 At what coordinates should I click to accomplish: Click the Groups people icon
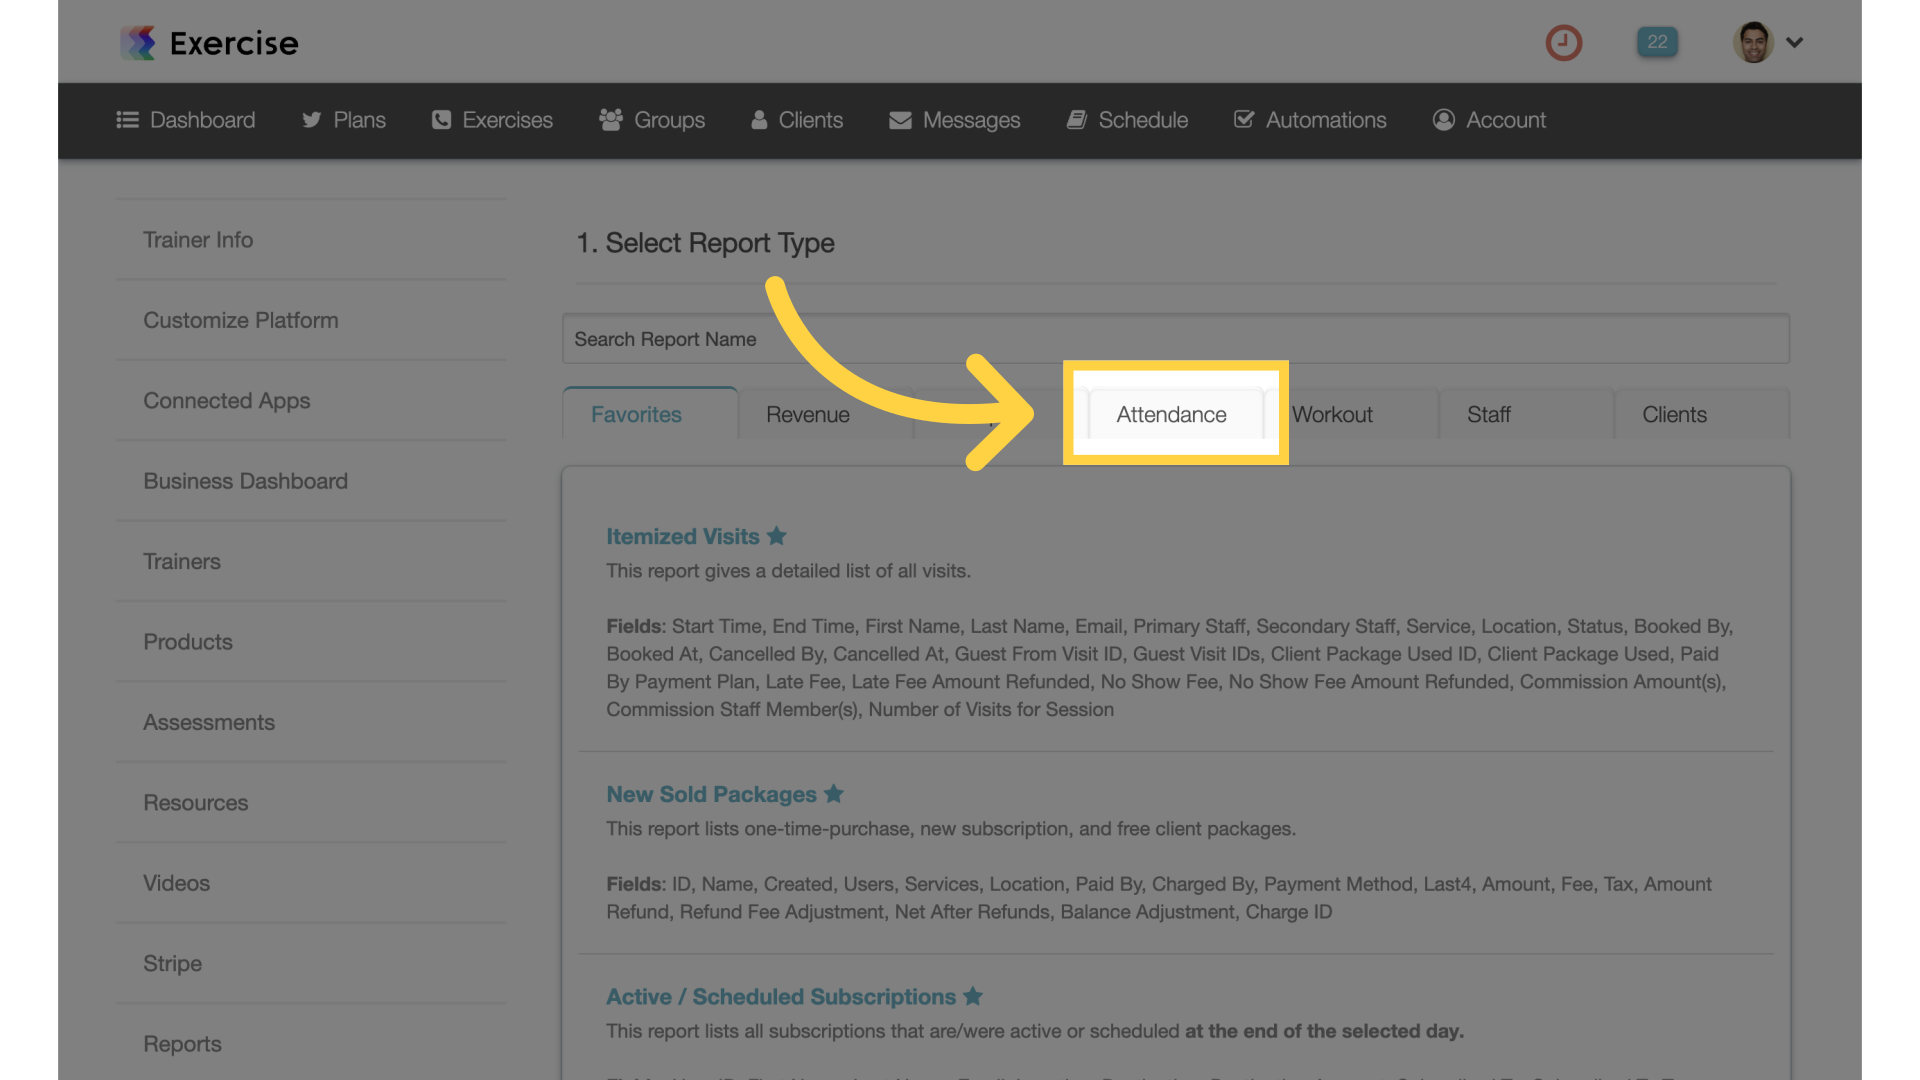[611, 120]
